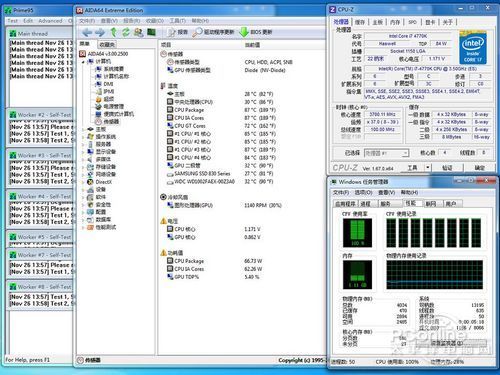Open AIDA64 文件(F) menu
500x375 pixels.
tap(87, 21)
